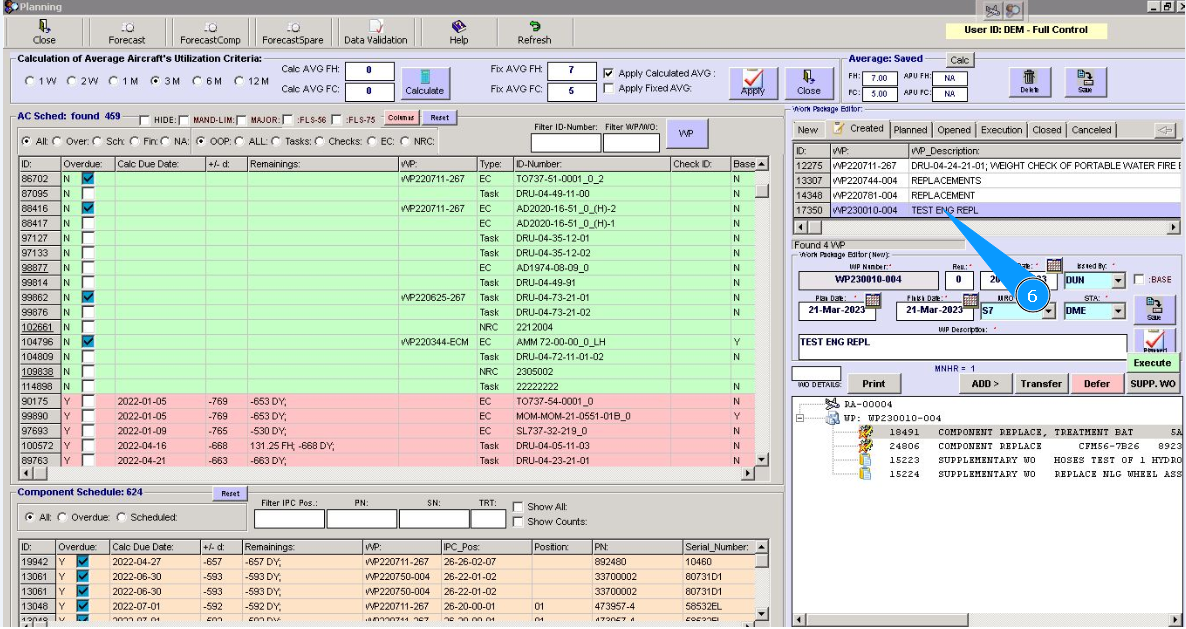Click the ForecastComp toolbar icon
Image resolution: width=1186 pixels, height=629 pixels.
(x=209, y=32)
